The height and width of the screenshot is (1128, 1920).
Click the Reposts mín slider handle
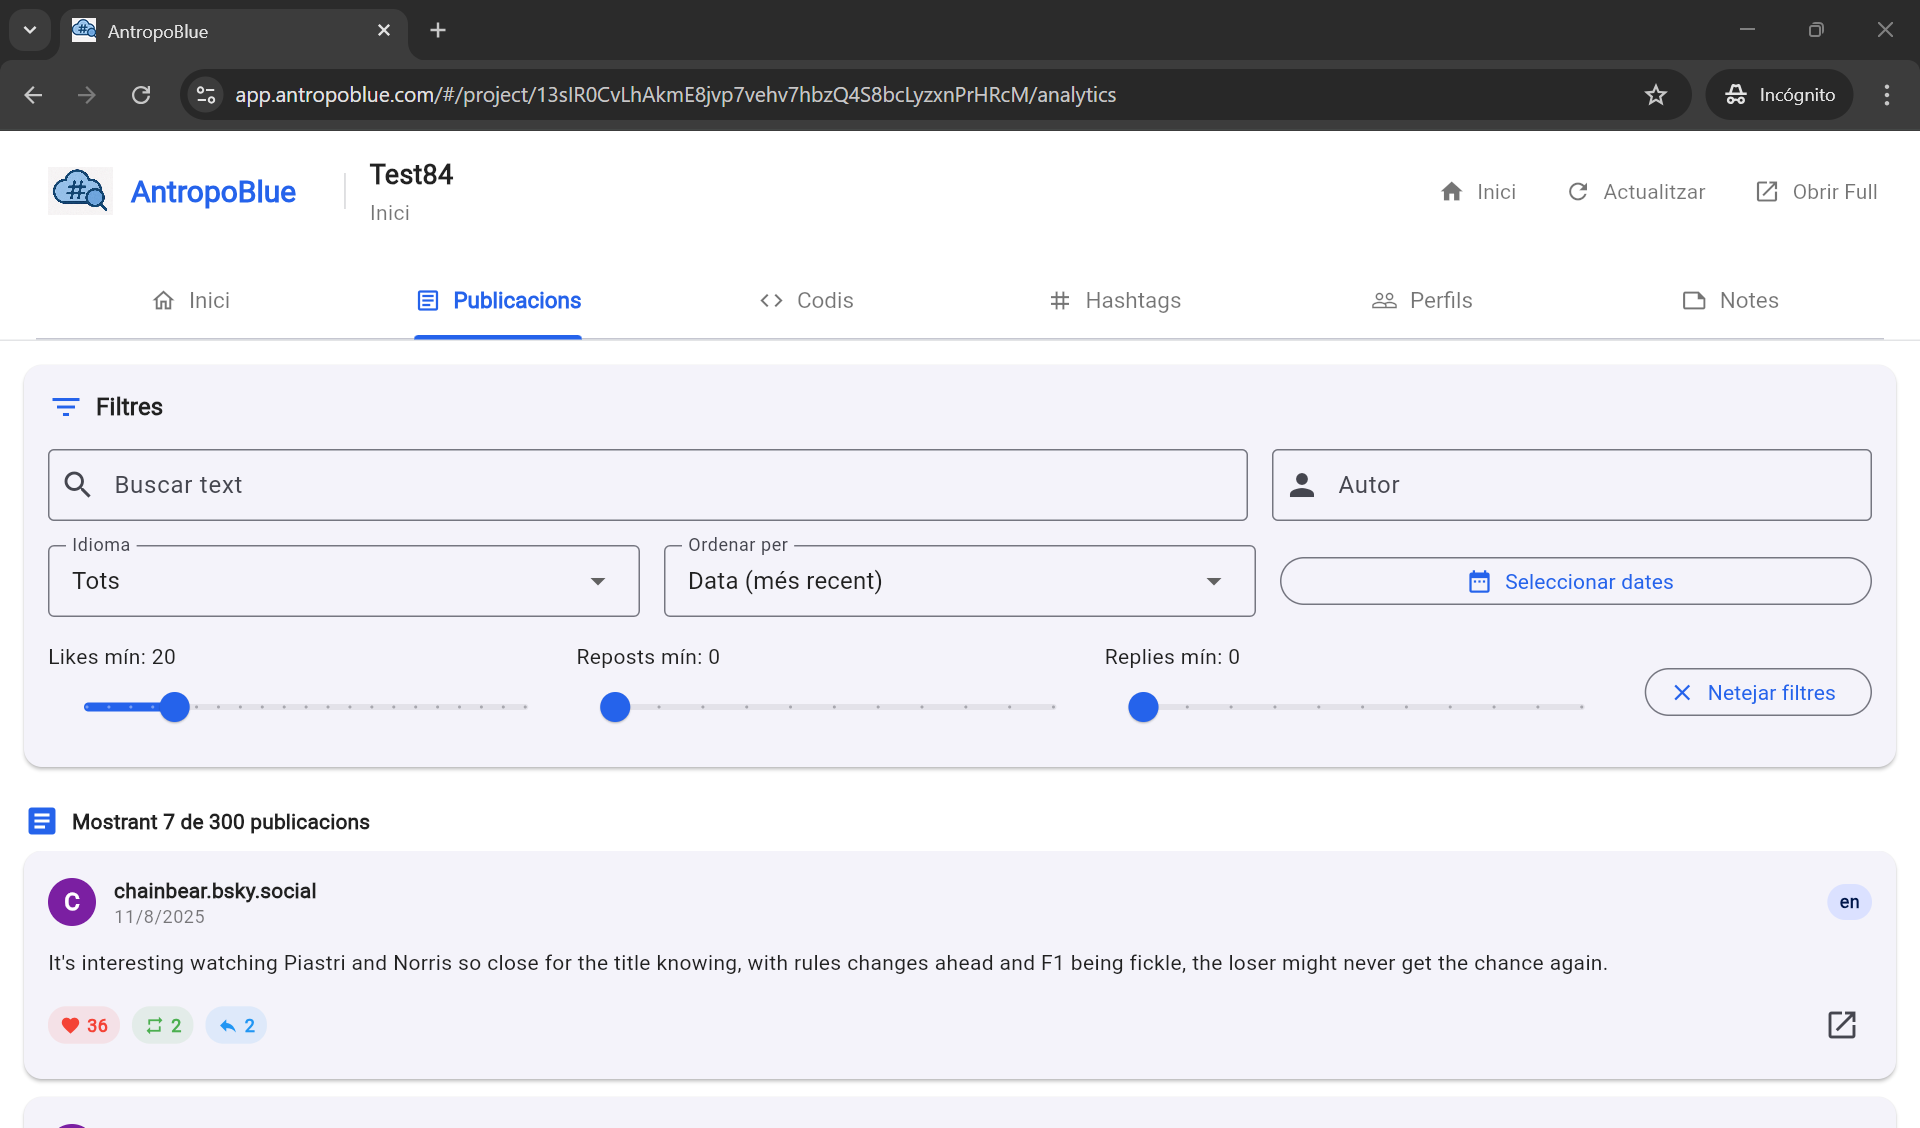coord(615,707)
